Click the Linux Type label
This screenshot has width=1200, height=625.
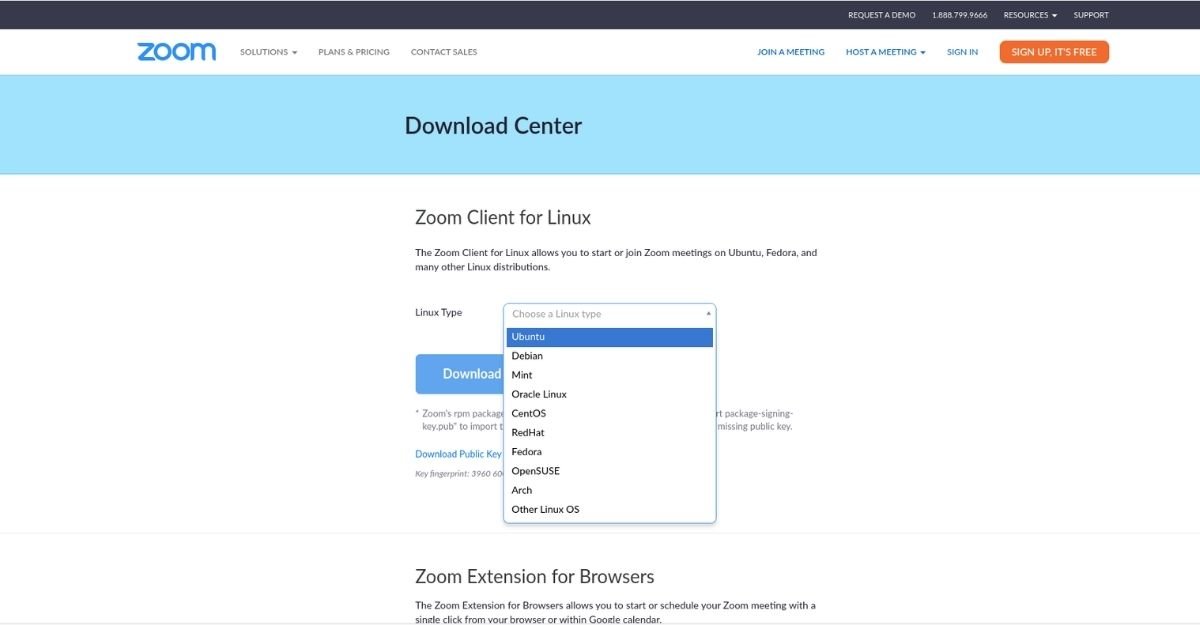click(x=439, y=312)
